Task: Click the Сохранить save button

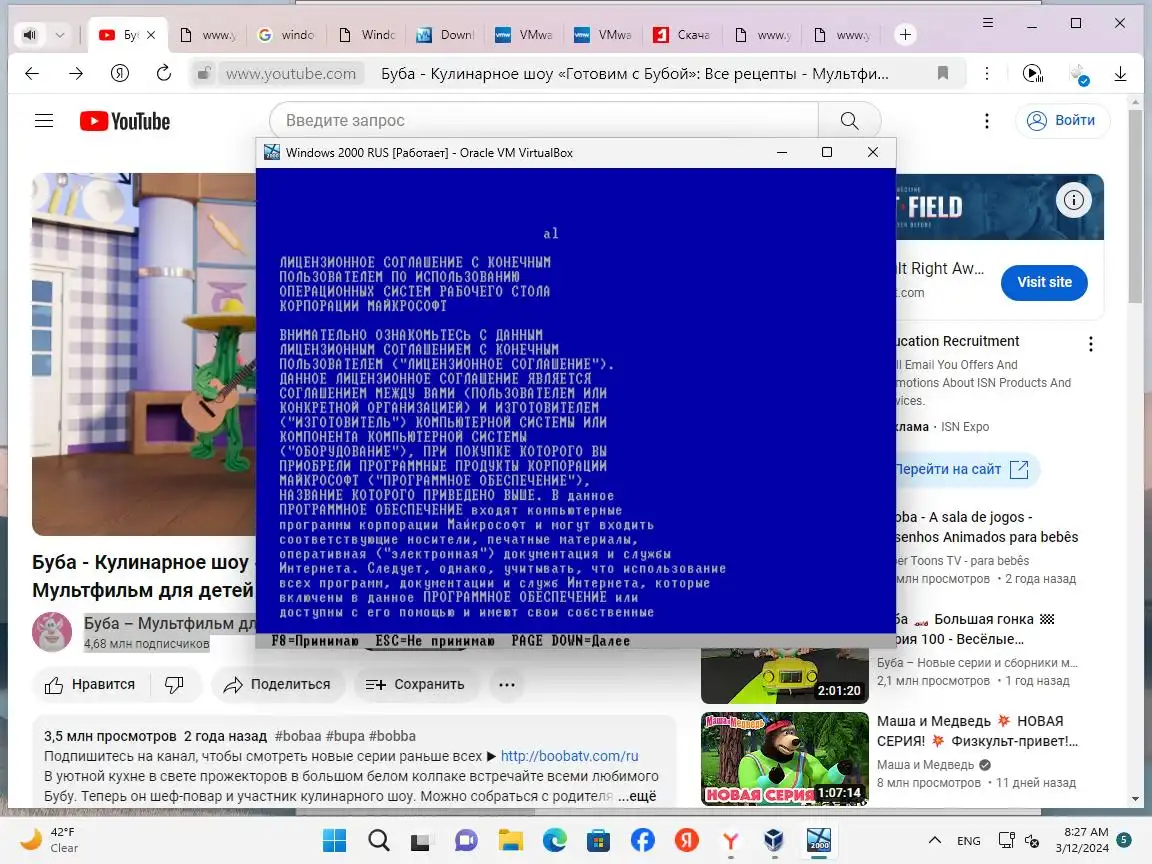Action: click(417, 685)
